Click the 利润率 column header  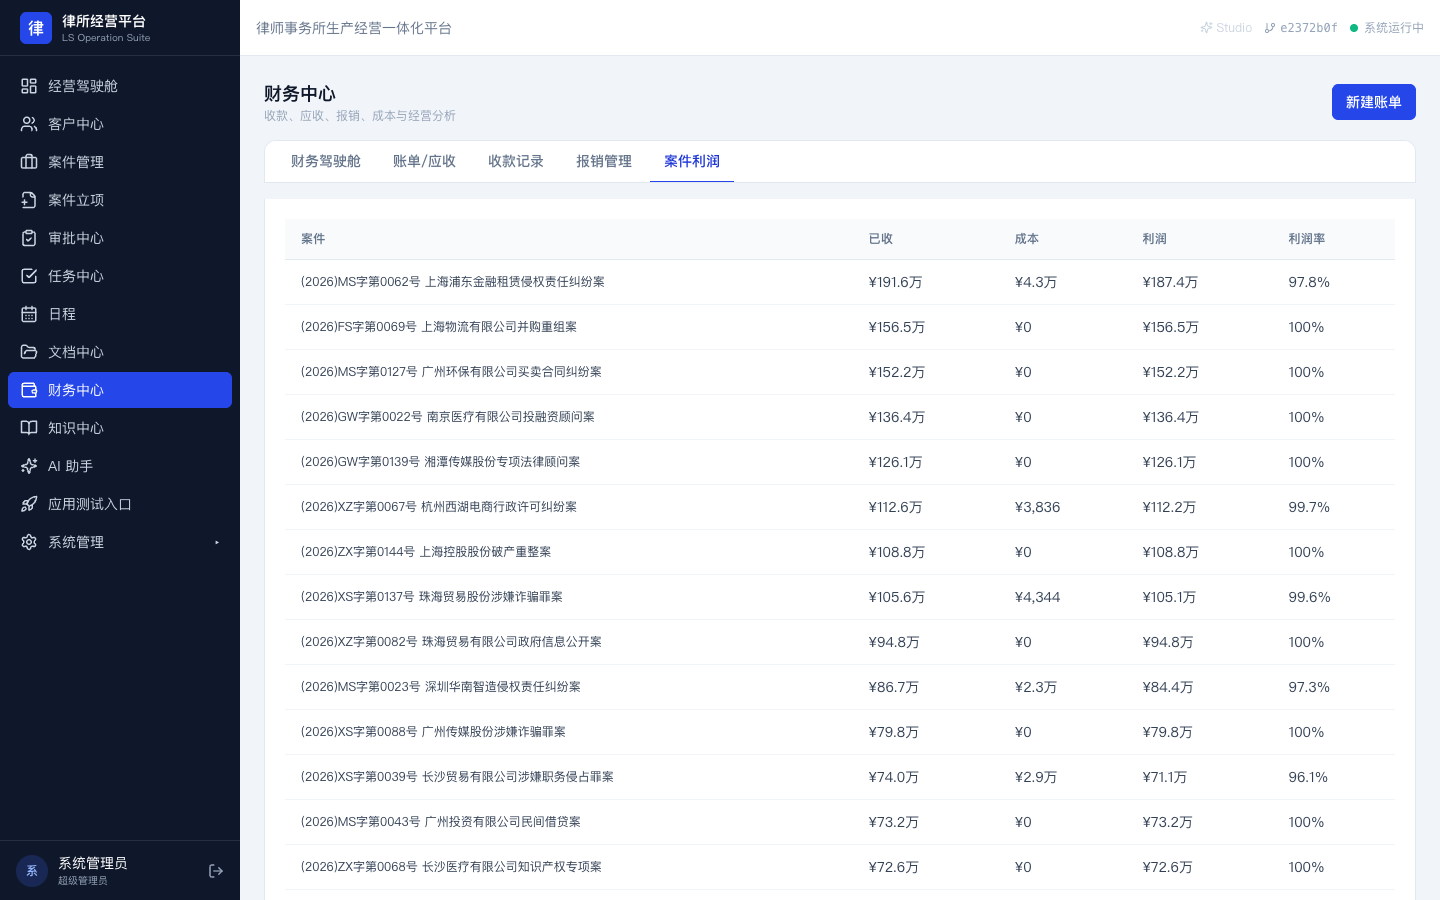pyautogui.click(x=1307, y=239)
